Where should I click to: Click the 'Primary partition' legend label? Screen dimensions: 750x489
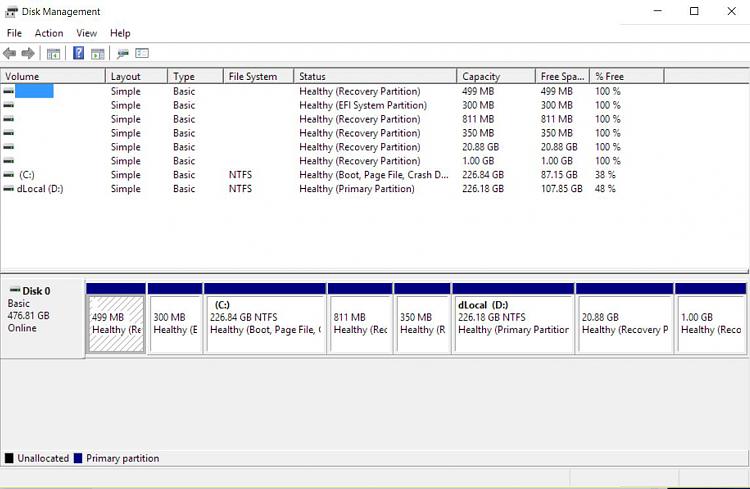point(122,458)
